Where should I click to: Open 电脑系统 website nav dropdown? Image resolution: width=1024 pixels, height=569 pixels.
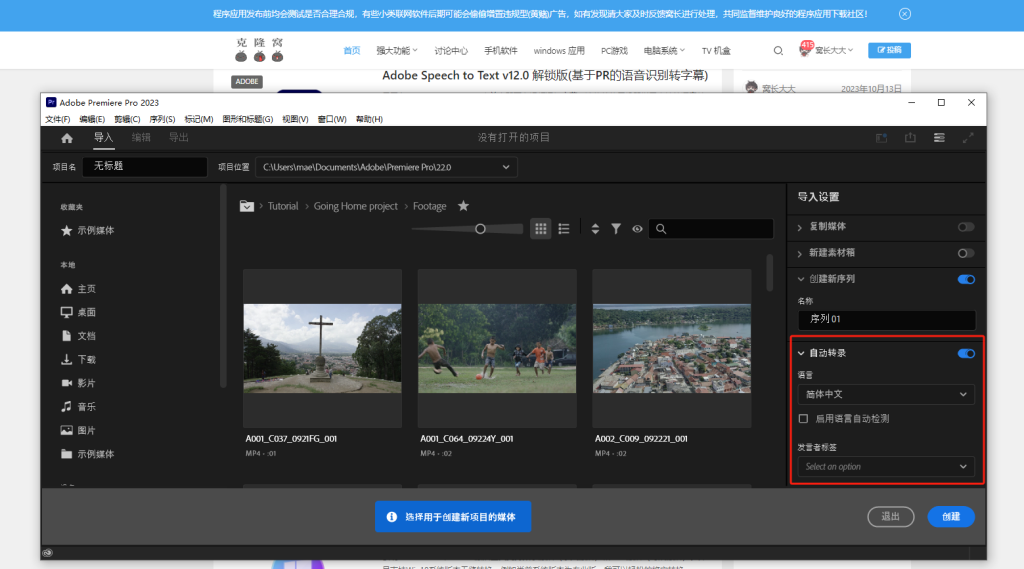pyautogui.click(x=664, y=50)
